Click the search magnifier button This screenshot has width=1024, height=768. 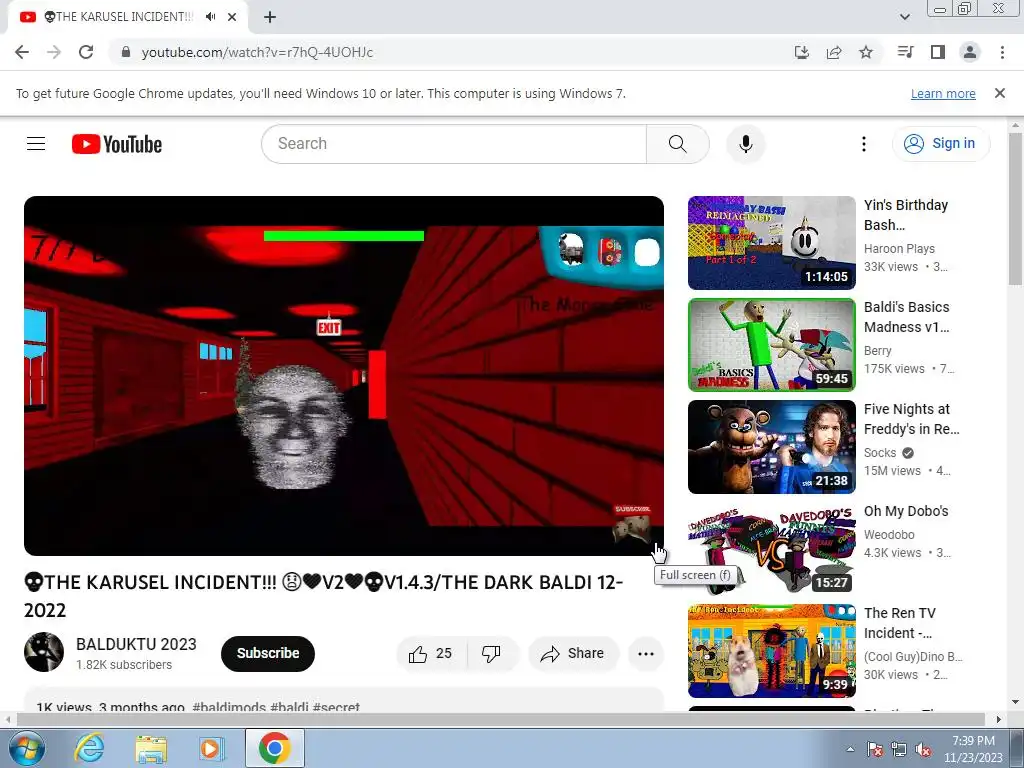[x=677, y=144]
